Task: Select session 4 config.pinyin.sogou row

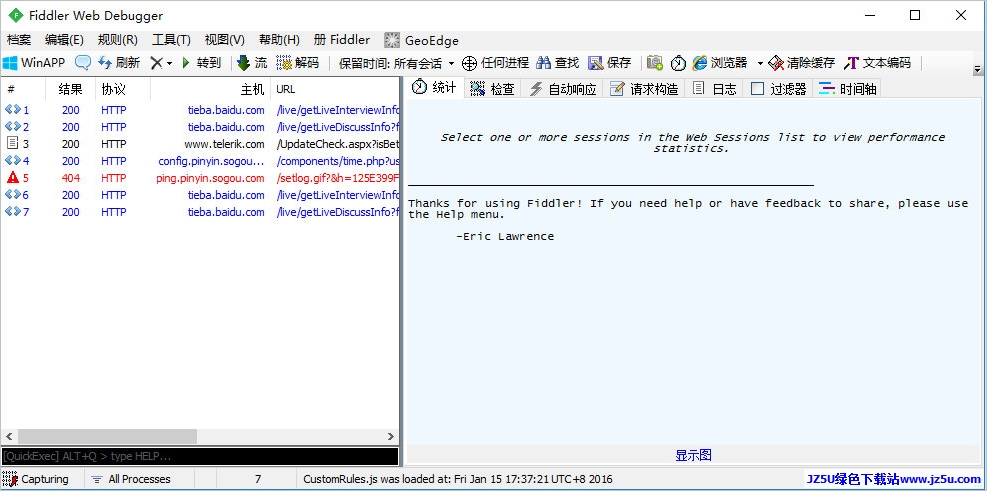Action: 200,161
